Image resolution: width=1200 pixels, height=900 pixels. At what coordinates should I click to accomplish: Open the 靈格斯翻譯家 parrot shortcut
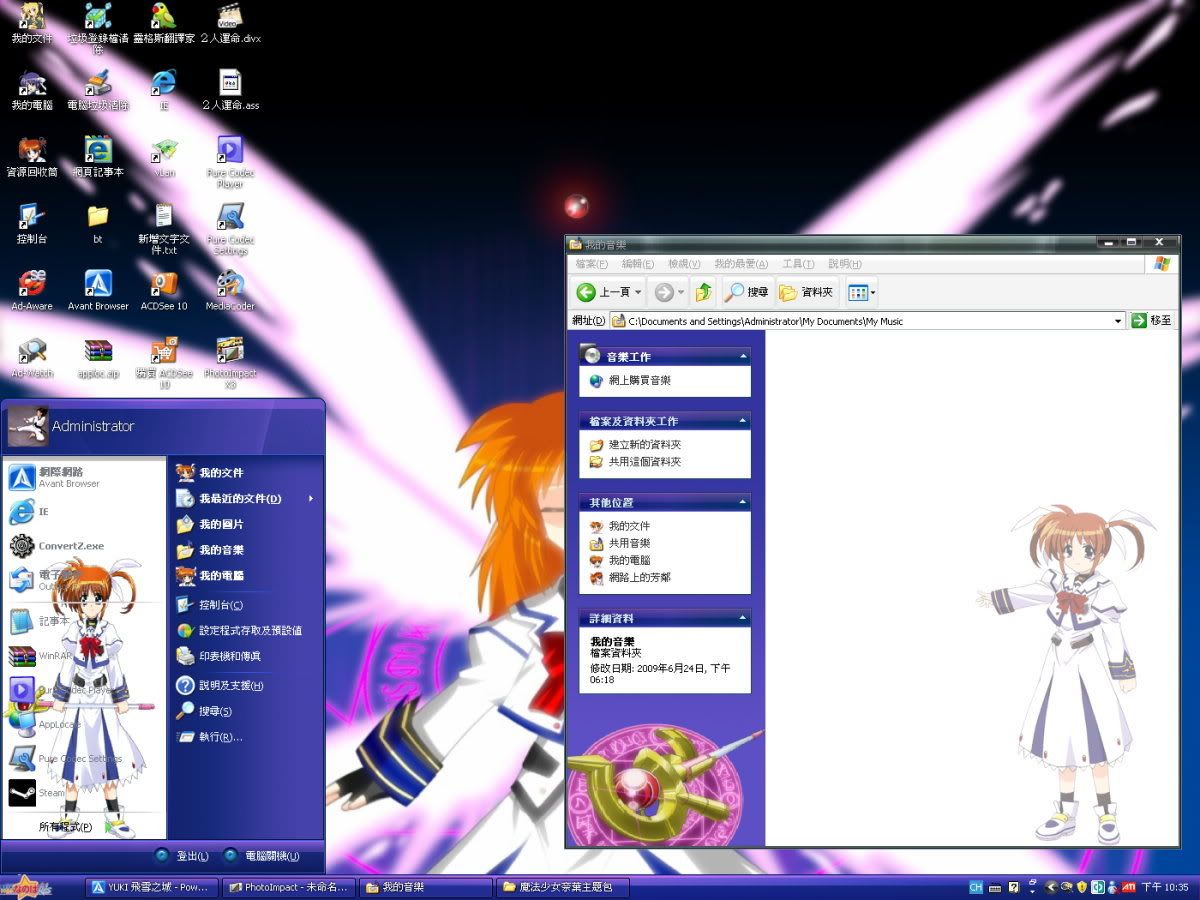point(164,23)
